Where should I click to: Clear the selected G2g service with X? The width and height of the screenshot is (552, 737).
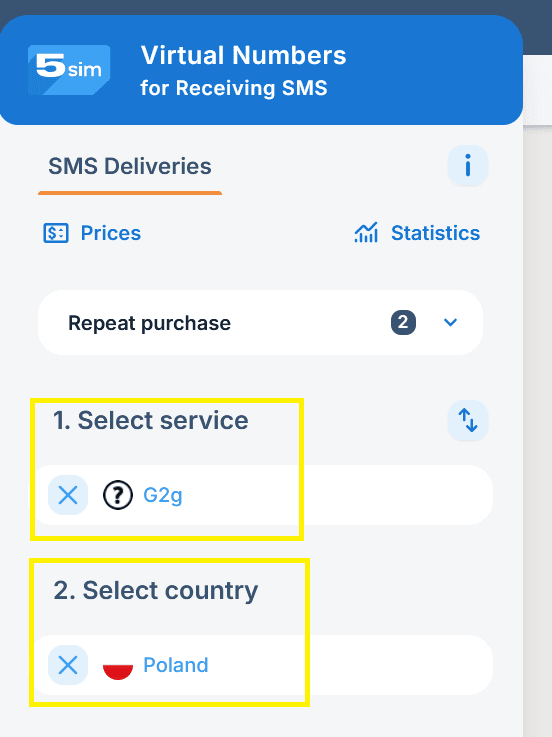click(x=68, y=495)
